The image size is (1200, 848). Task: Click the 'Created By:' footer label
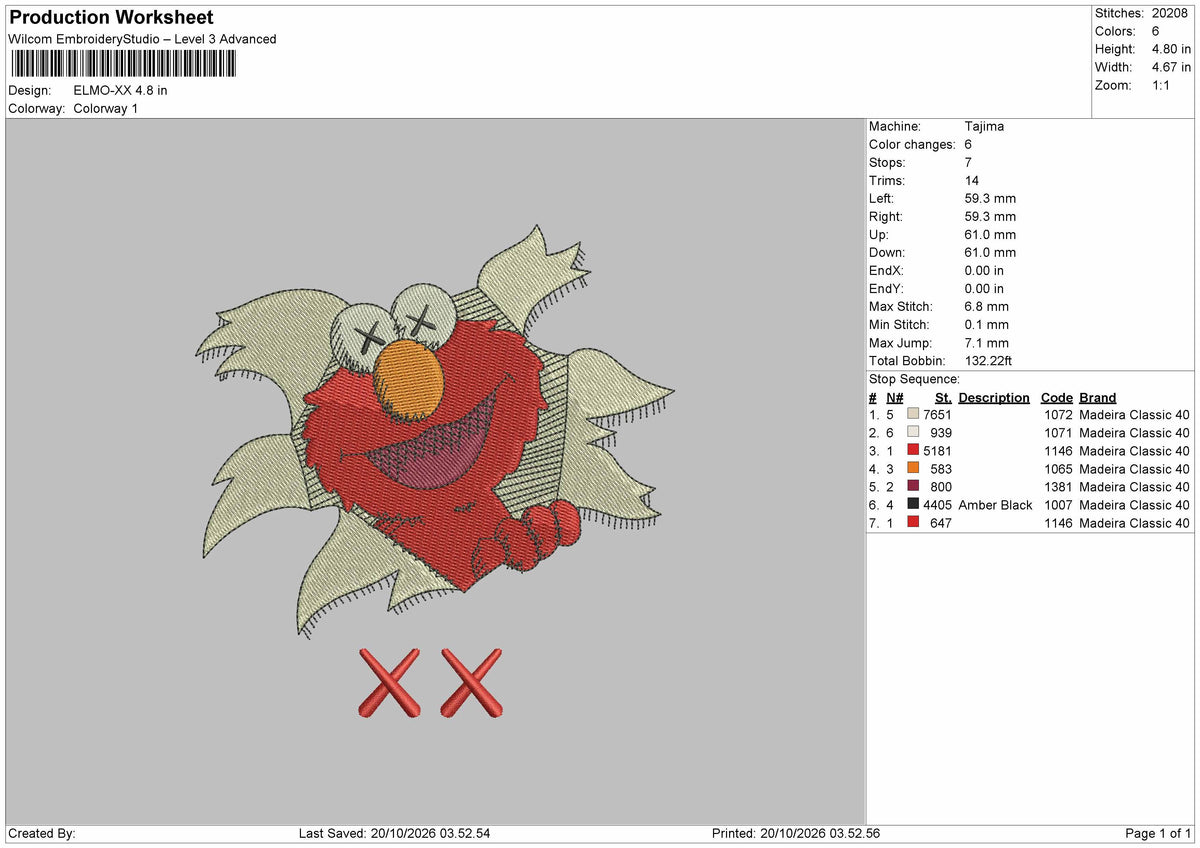pyautogui.click(x=42, y=833)
